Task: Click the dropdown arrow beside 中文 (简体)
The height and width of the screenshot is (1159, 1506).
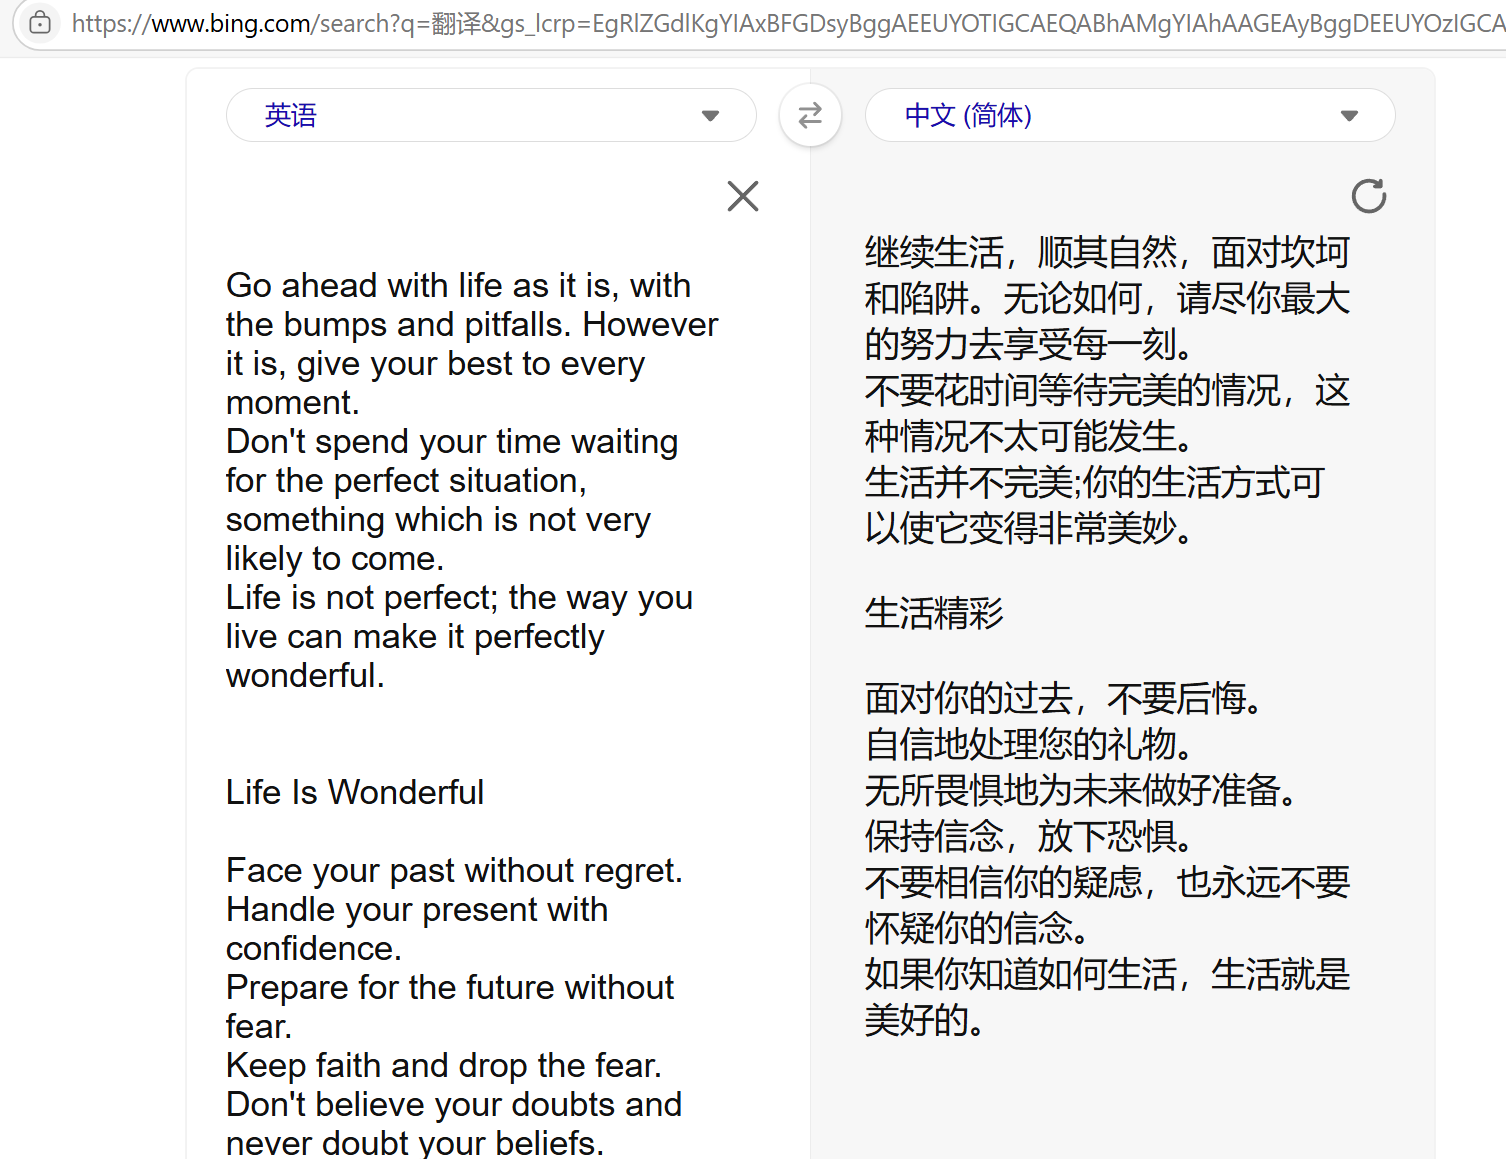Action: pyautogui.click(x=1350, y=115)
